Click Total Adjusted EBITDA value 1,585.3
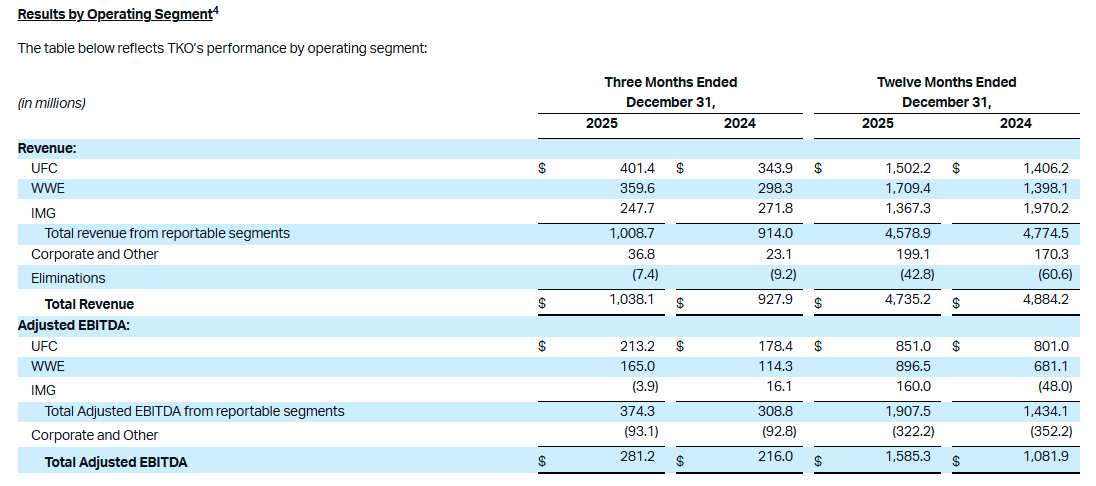 909,457
